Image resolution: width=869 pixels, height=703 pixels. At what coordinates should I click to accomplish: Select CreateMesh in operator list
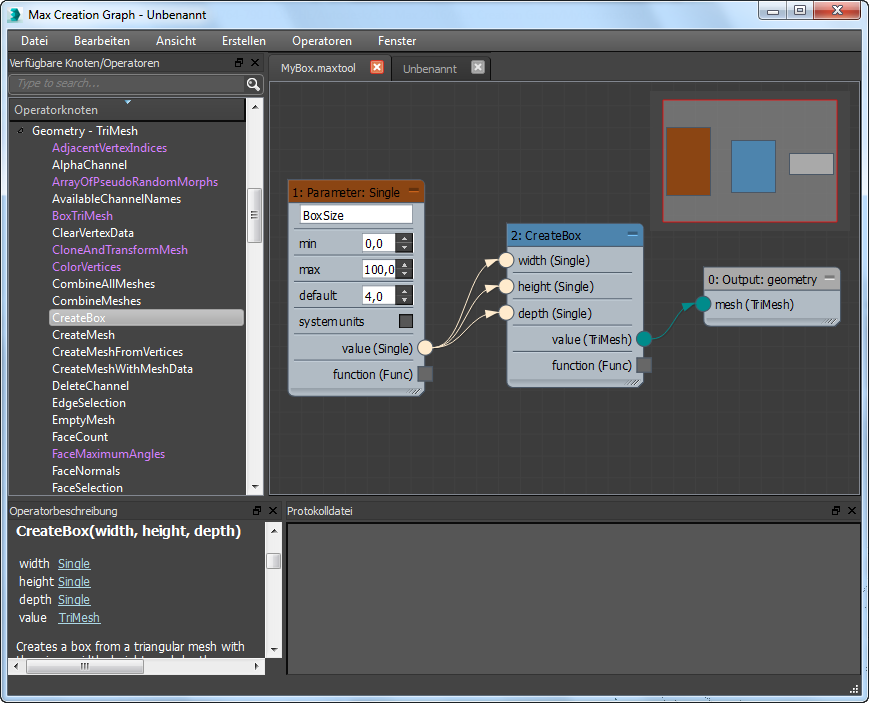pos(83,335)
